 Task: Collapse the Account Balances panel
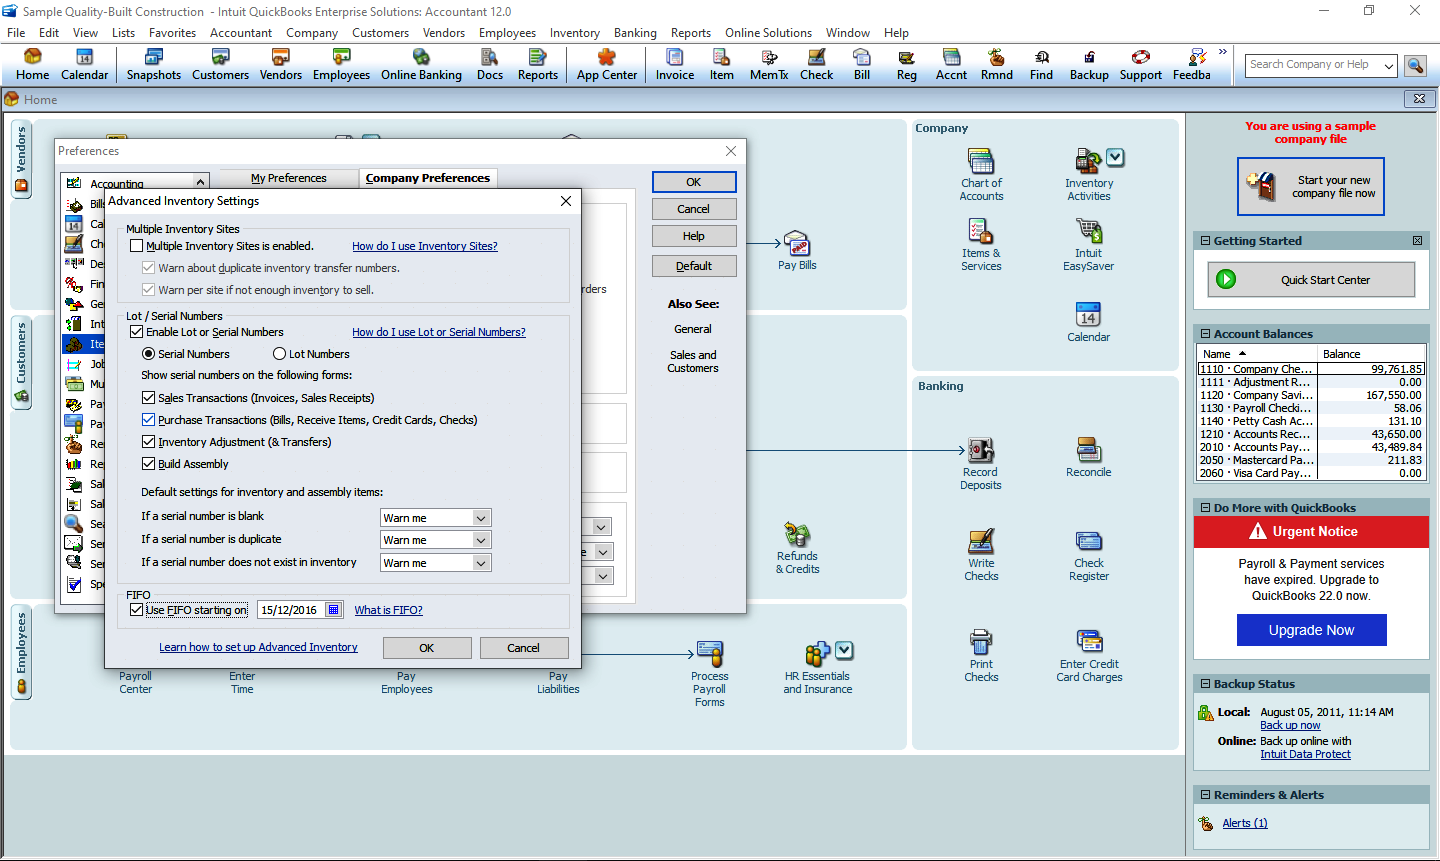point(1204,334)
